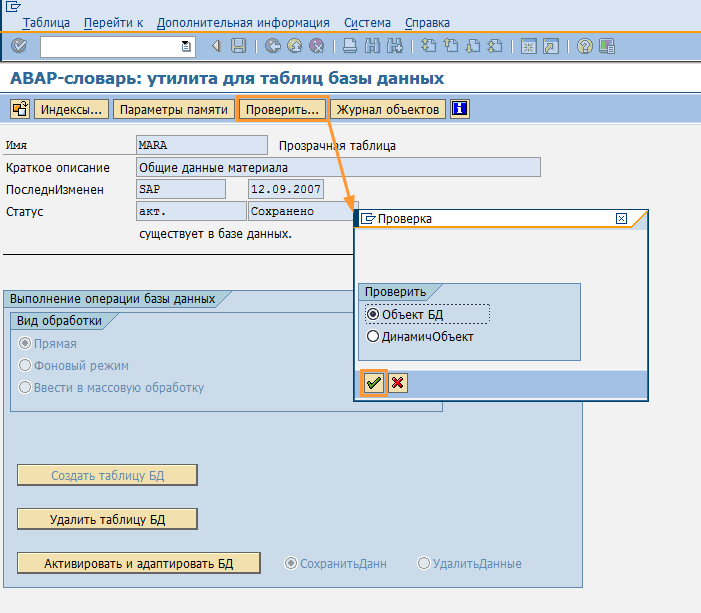The height and width of the screenshot is (613, 701).
Task: Cancel the Проверка dialog with the red X
Action: pos(397,383)
